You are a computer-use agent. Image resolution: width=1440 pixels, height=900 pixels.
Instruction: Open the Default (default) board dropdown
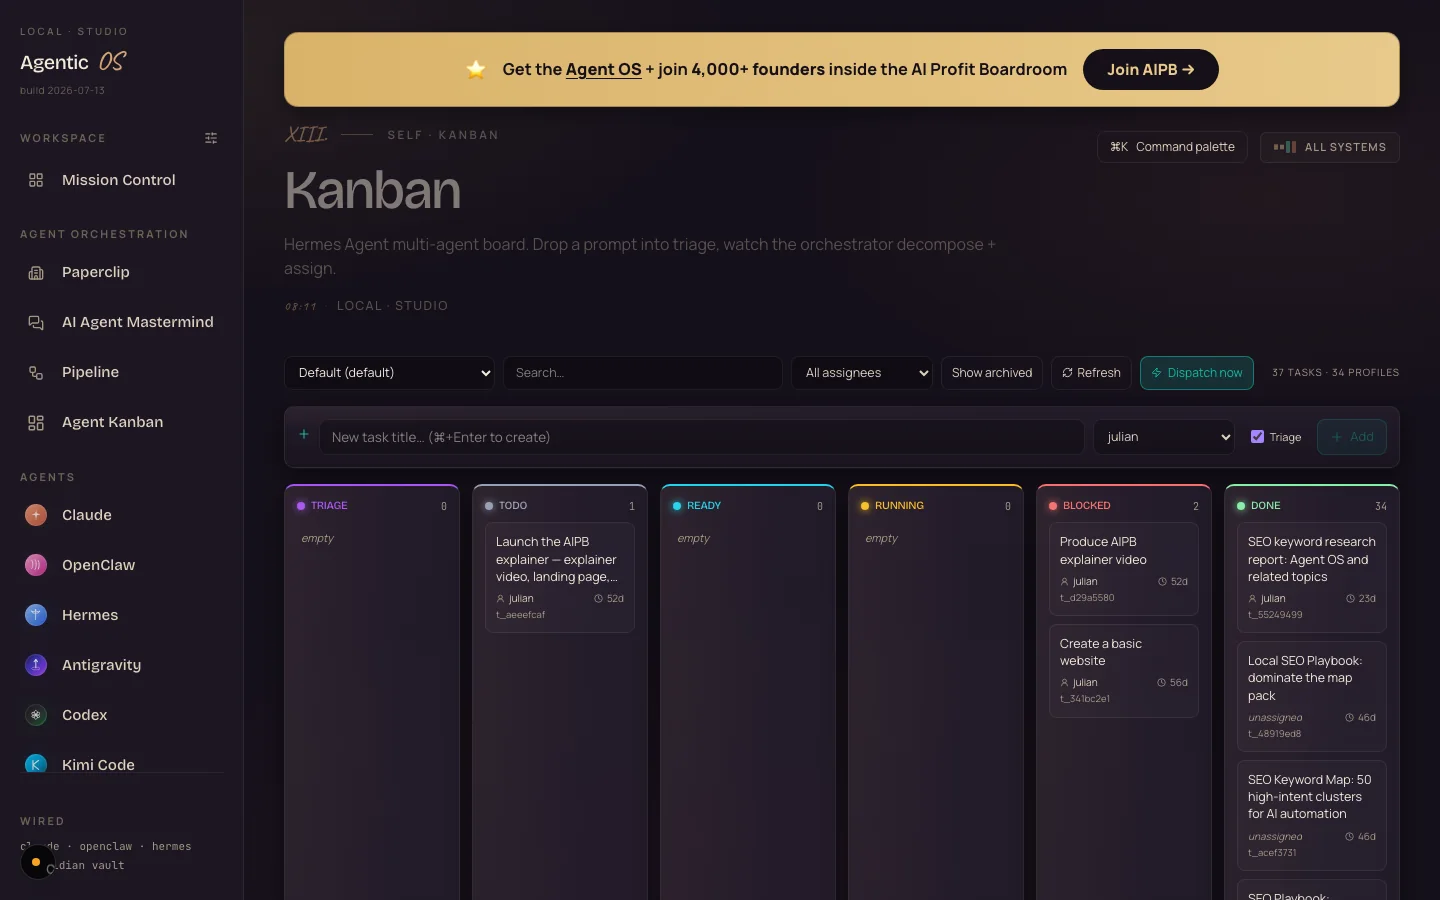click(389, 373)
